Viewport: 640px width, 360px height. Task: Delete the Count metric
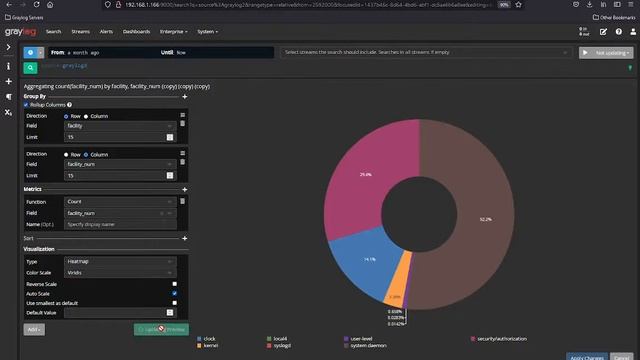pos(182,201)
